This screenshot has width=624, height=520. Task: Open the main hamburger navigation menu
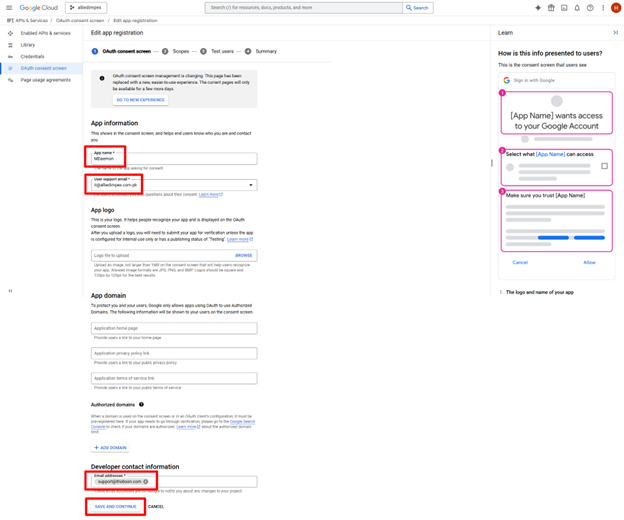click(x=9, y=7)
